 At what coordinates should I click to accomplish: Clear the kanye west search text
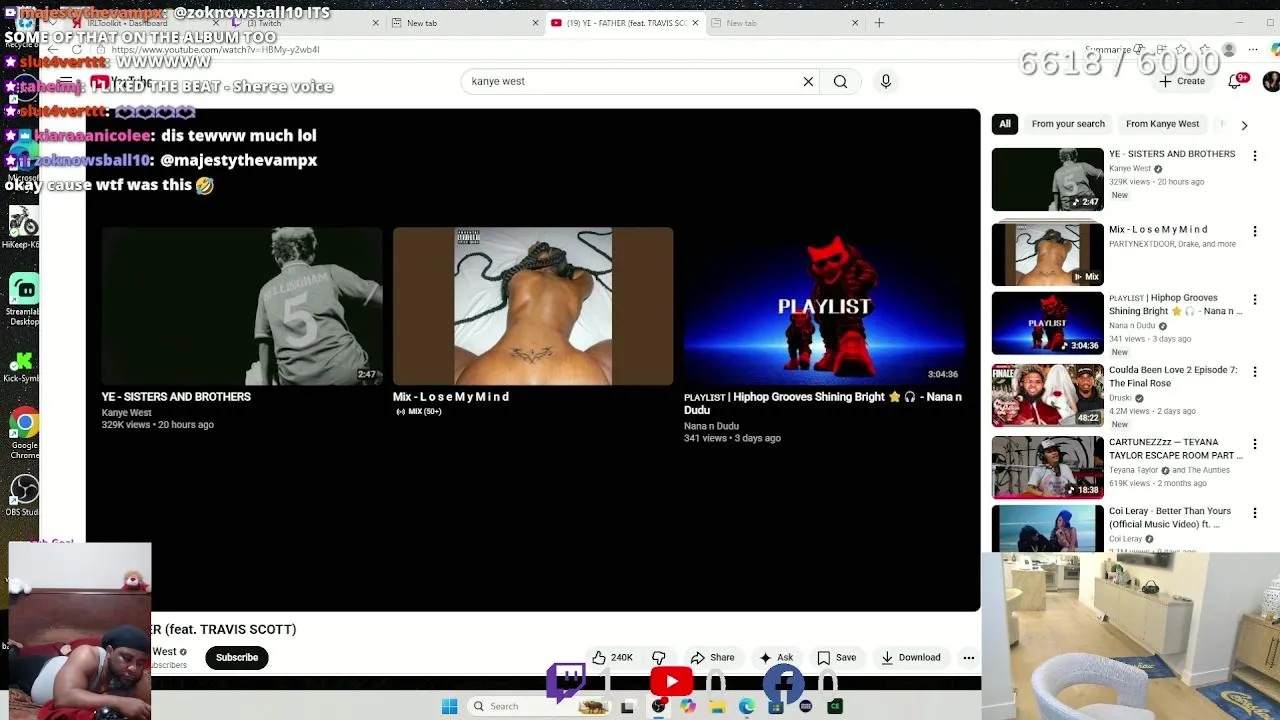click(808, 82)
